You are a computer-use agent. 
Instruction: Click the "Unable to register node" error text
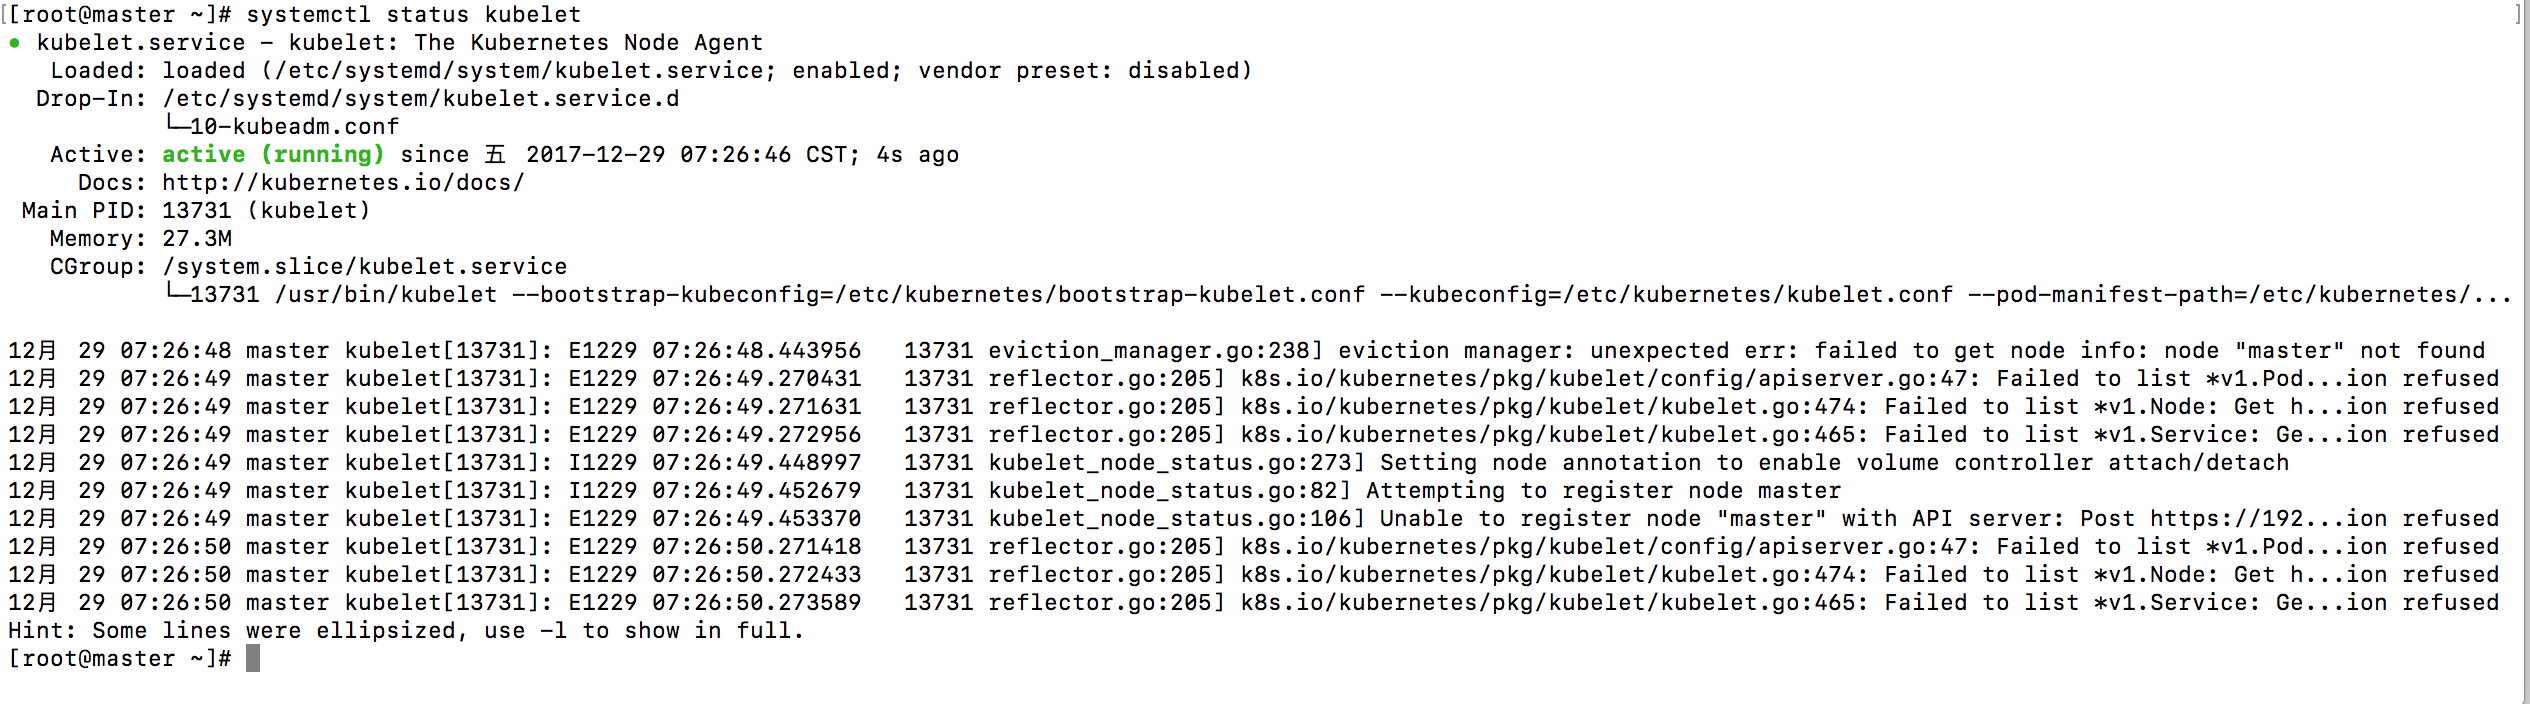click(x=1540, y=519)
